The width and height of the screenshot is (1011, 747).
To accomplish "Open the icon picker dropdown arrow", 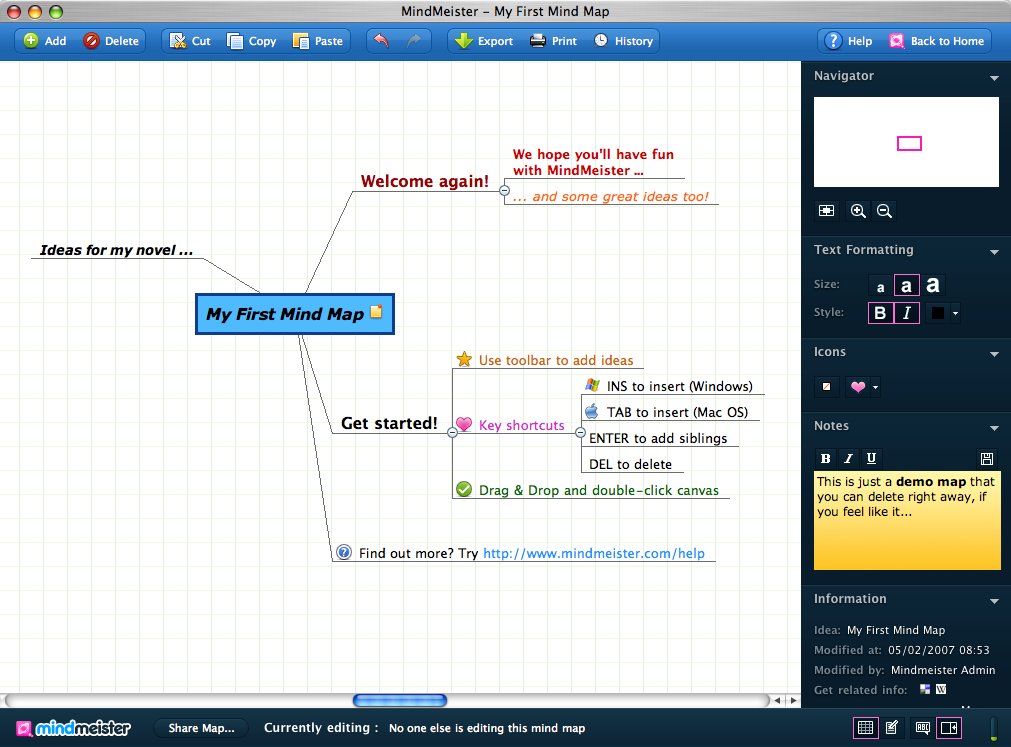I will [875, 387].
